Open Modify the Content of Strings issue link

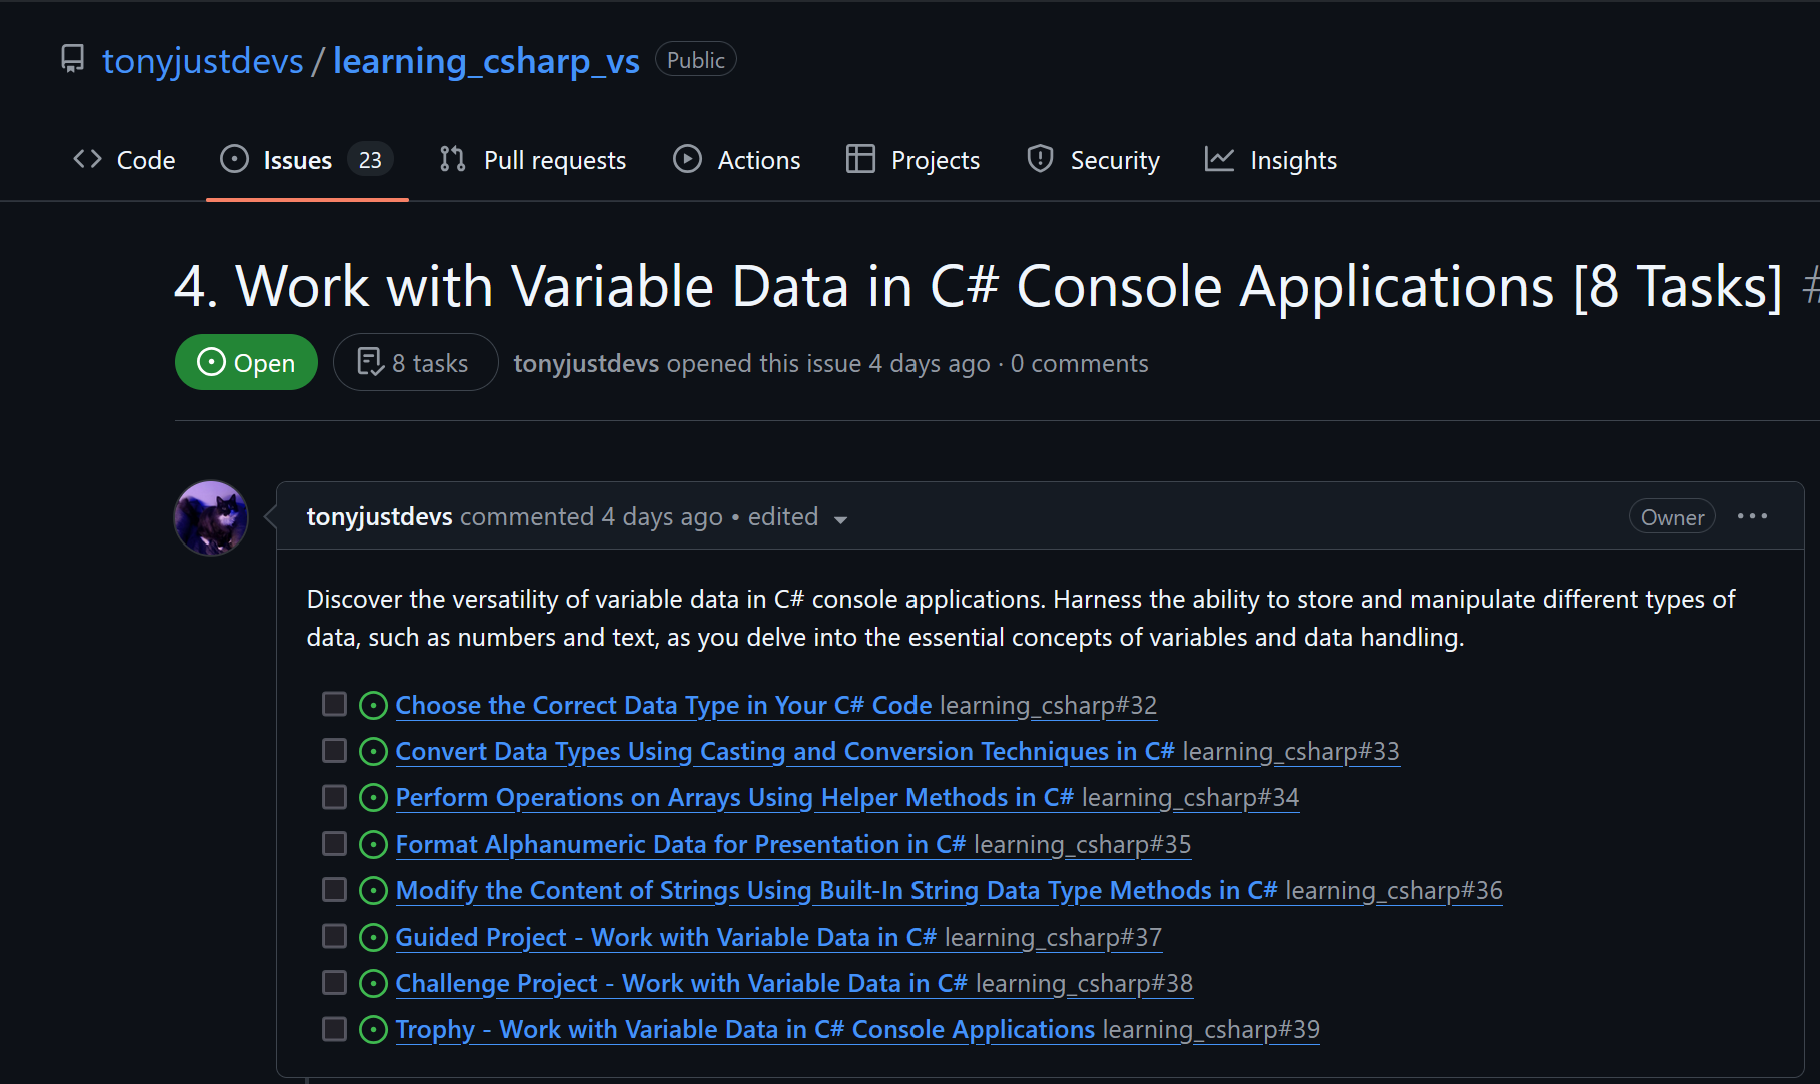pos(837,890)
